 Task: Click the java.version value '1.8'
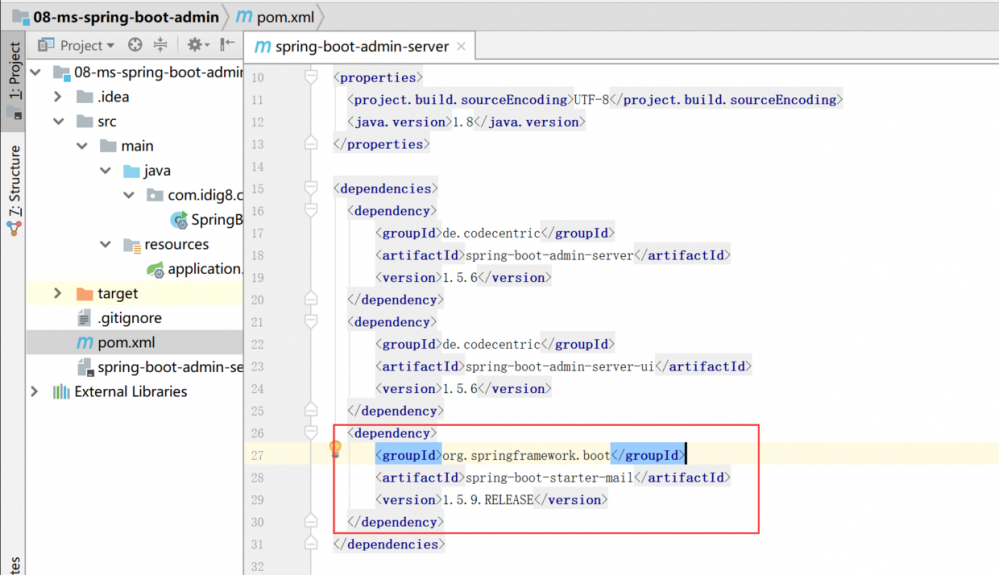tap(463, 122)
